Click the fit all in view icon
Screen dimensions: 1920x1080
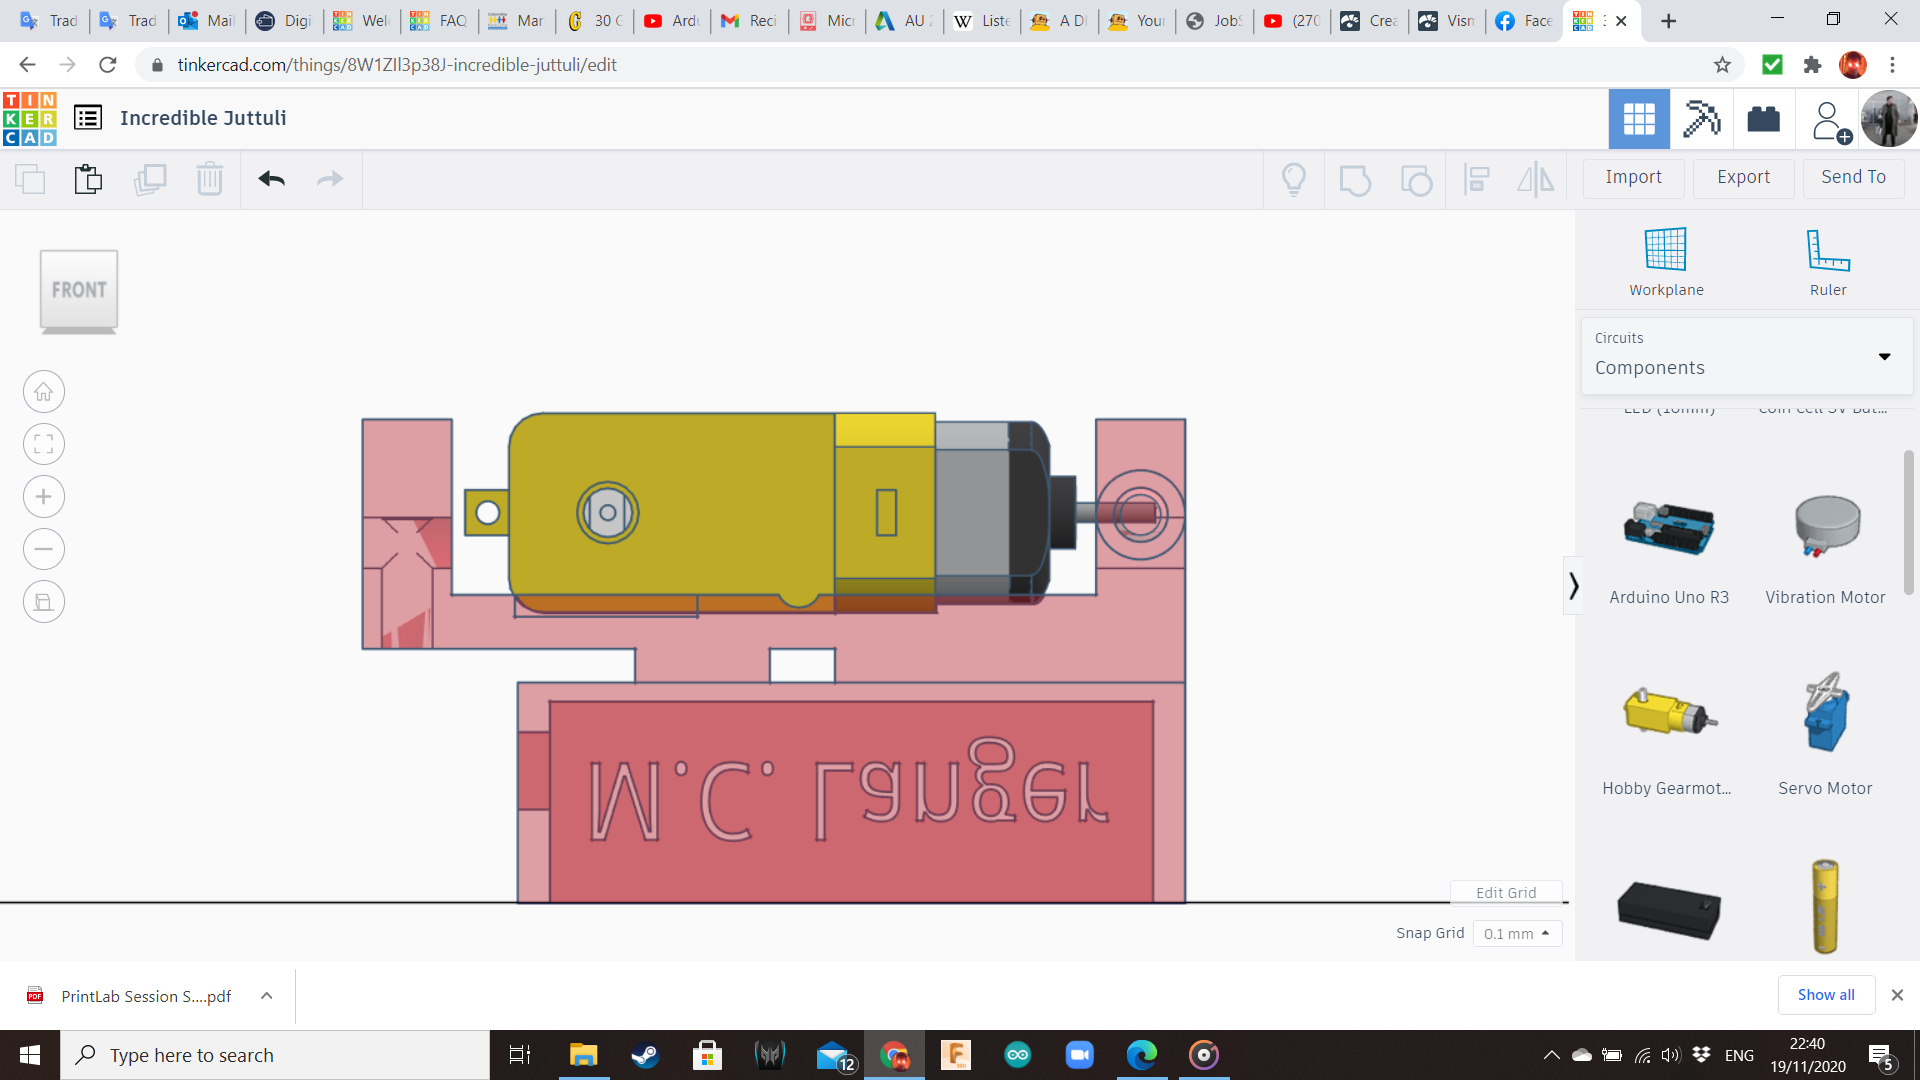coord(44,444)
